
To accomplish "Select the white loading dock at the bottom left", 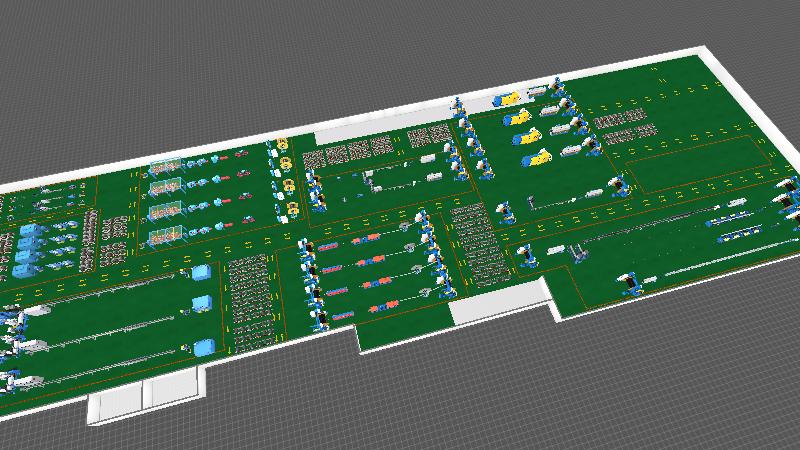I will click(147, 397).
